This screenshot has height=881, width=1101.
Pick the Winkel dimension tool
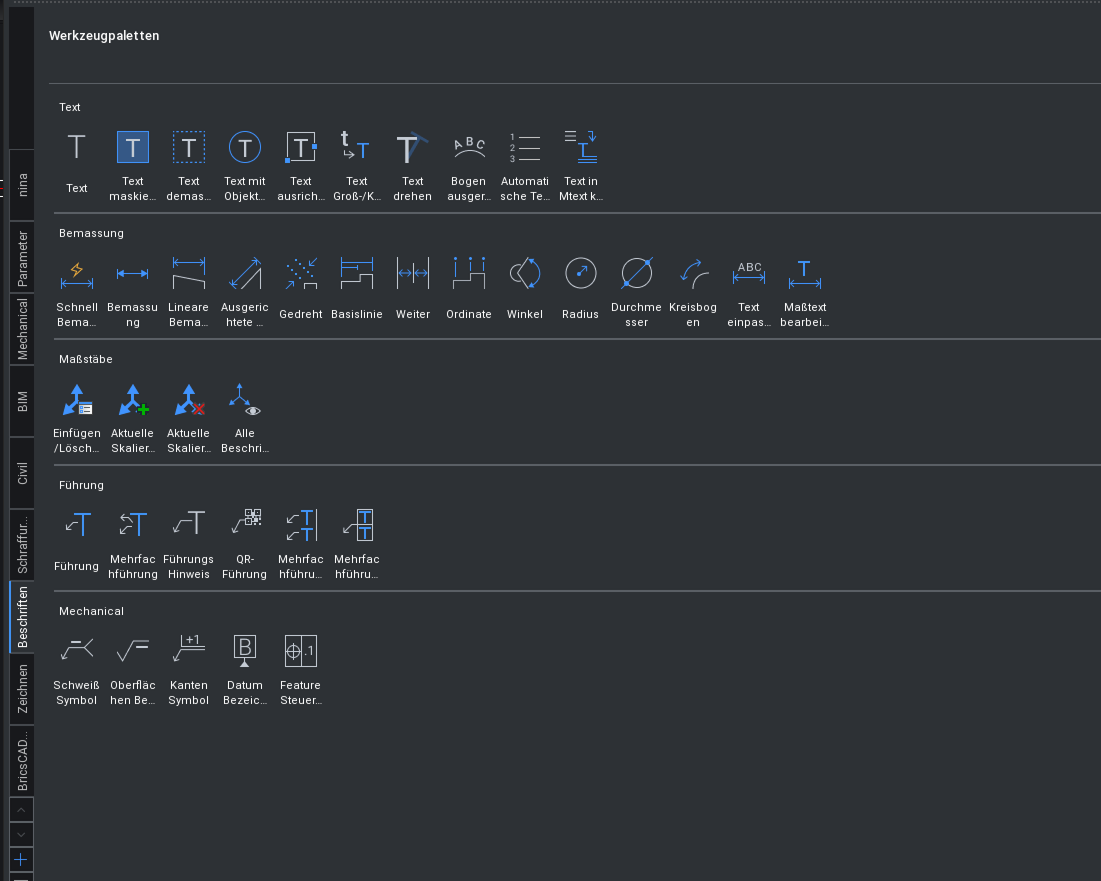525,291
